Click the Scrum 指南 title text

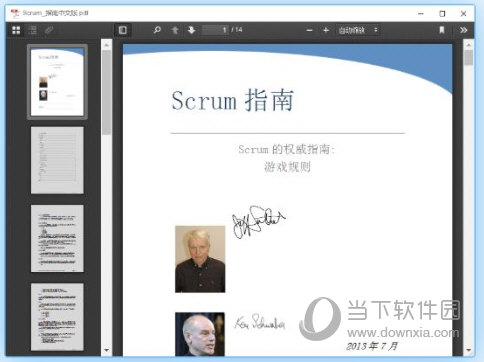pos(232,100)
